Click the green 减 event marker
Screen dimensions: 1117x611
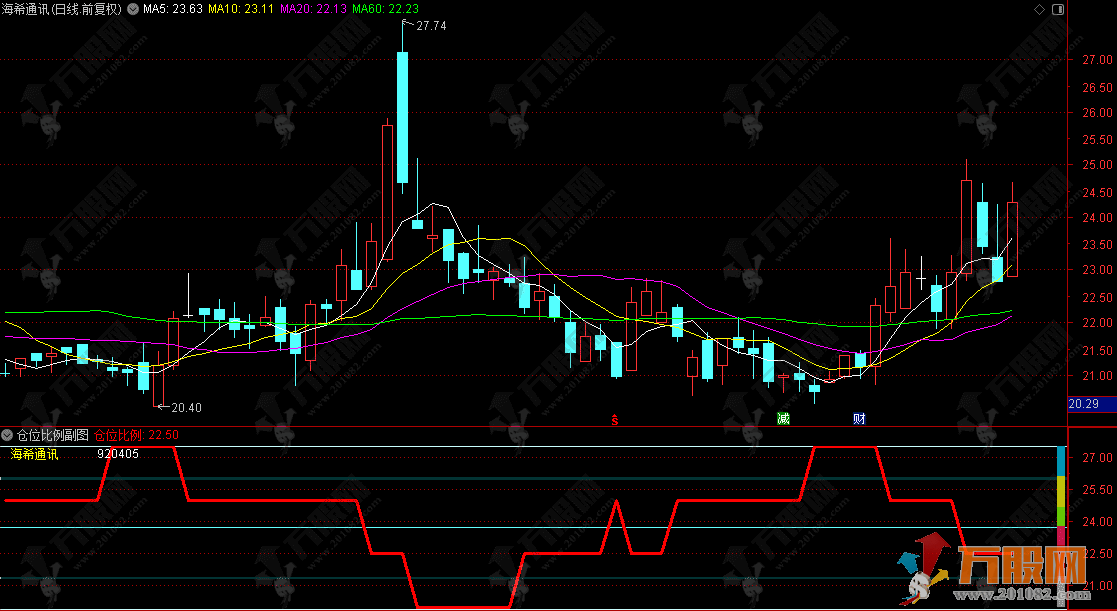pos(783,419)
